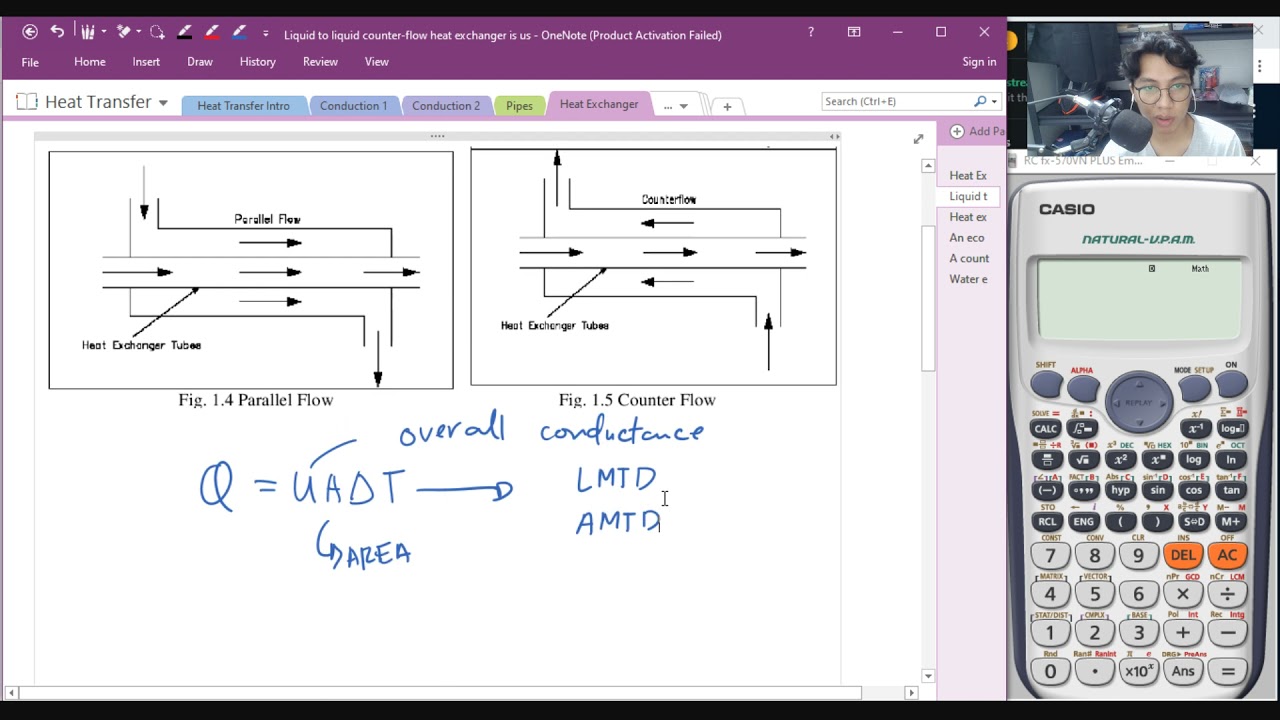Click the CALC button on calculator
This screenshot has width=1280, height=720.
click(1046, 429)
